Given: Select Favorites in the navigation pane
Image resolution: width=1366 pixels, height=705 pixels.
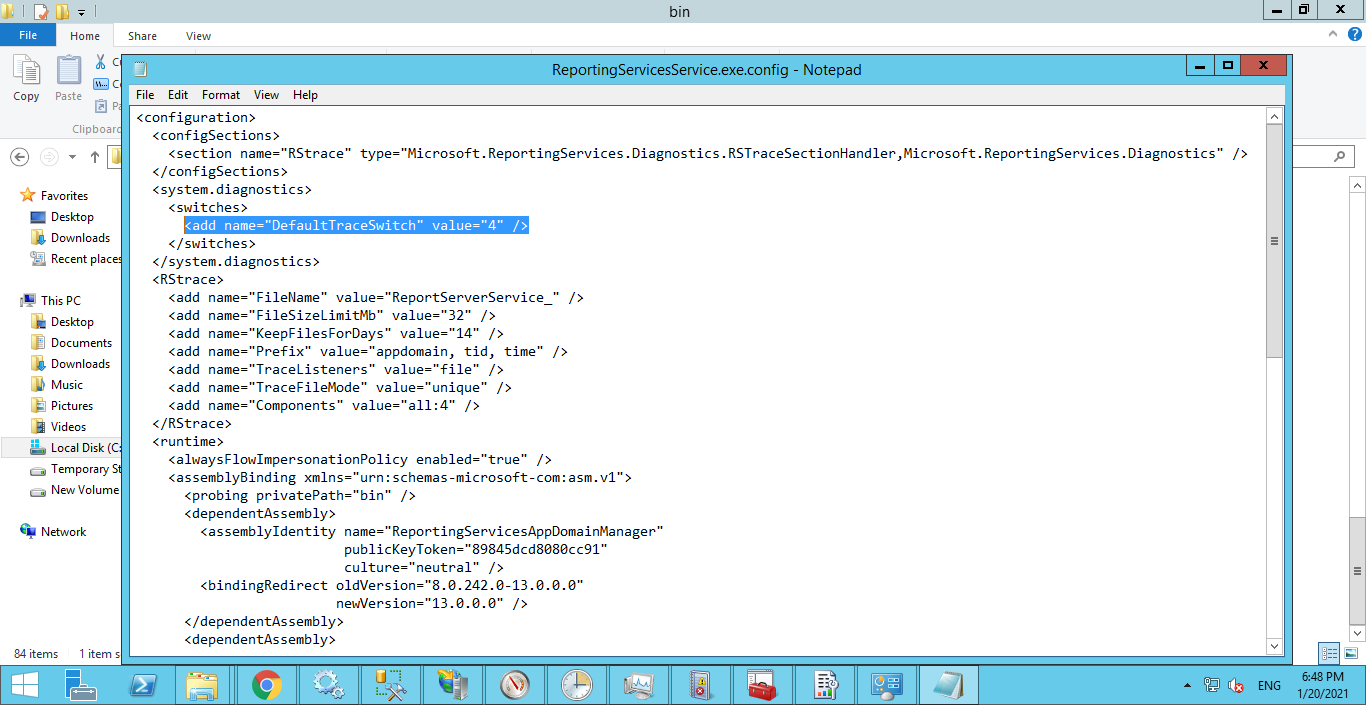Looking at the screenshot, I should pos(64,196).
